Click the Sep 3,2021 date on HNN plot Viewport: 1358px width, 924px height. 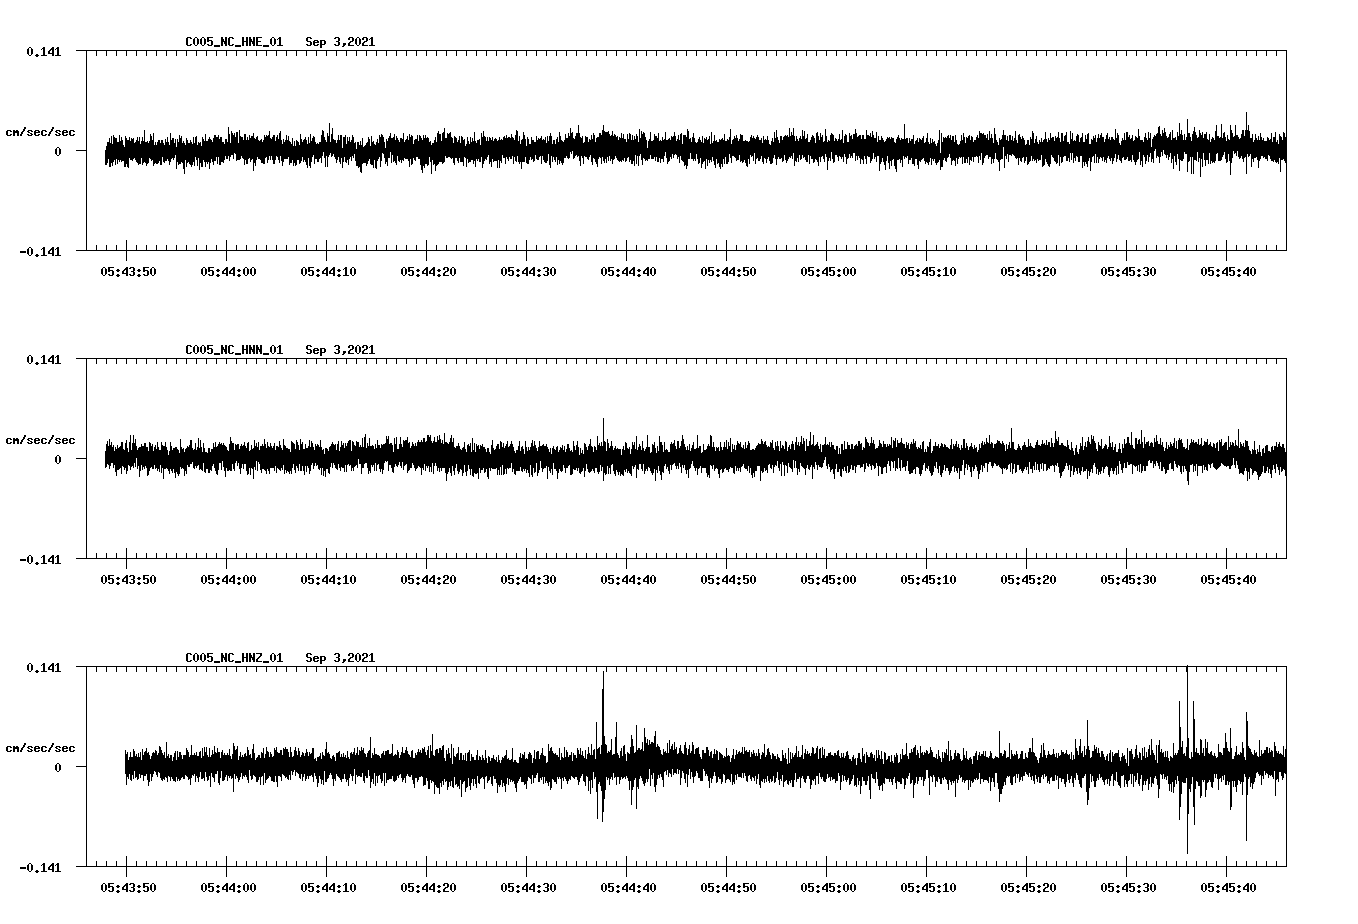click(340, 350)
